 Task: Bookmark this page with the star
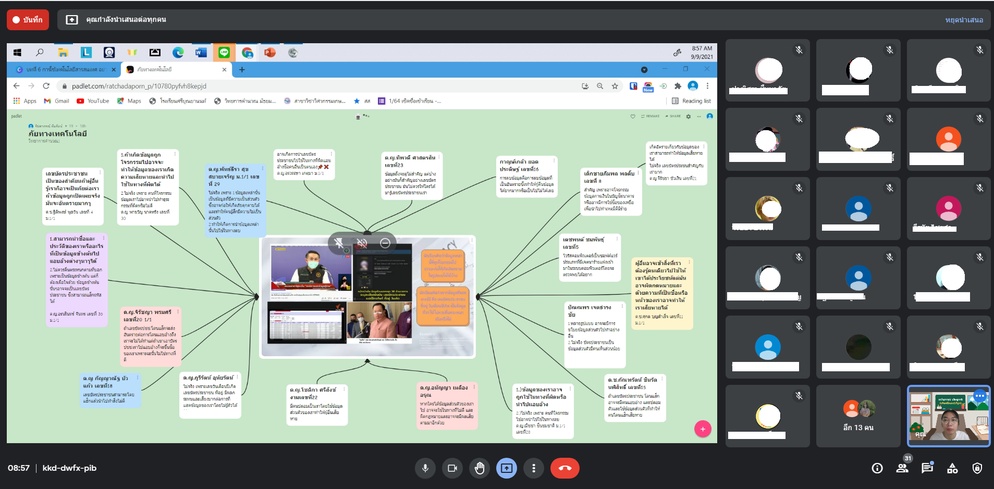click(x=614, y=86)
